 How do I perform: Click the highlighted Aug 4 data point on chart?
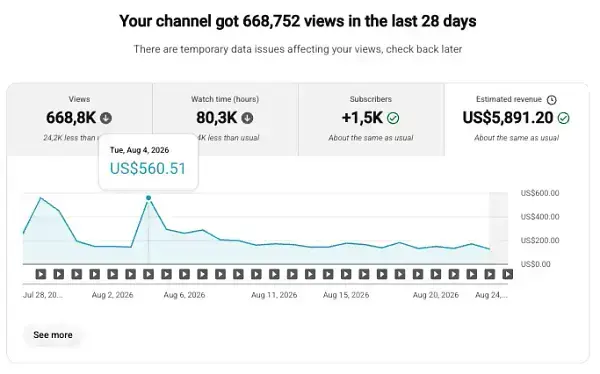(x=148, y=198)
